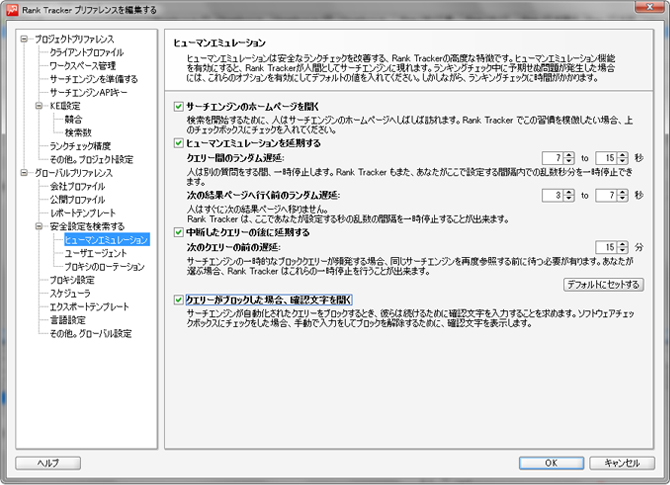Open サーチエンジンAPIキー settings
The width and height of the screenshot is (670, 485).
tap(88, 92)
